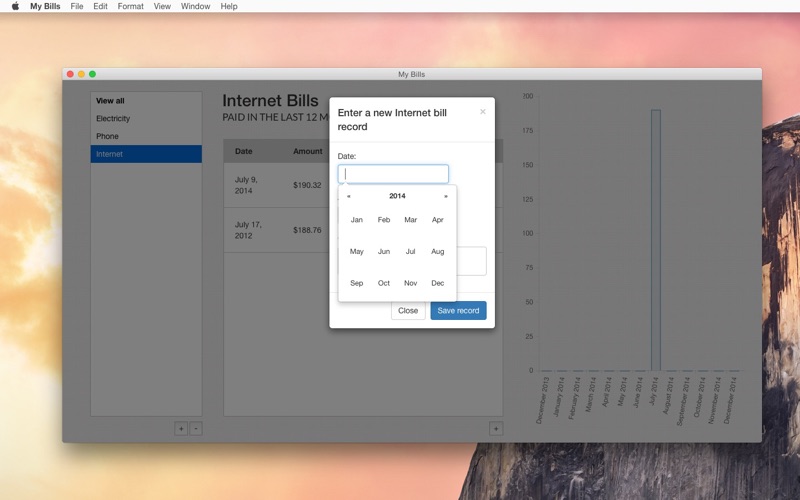800x500 pixels.
Task: Pick Apr in the month picker
Action: point(438,220)
